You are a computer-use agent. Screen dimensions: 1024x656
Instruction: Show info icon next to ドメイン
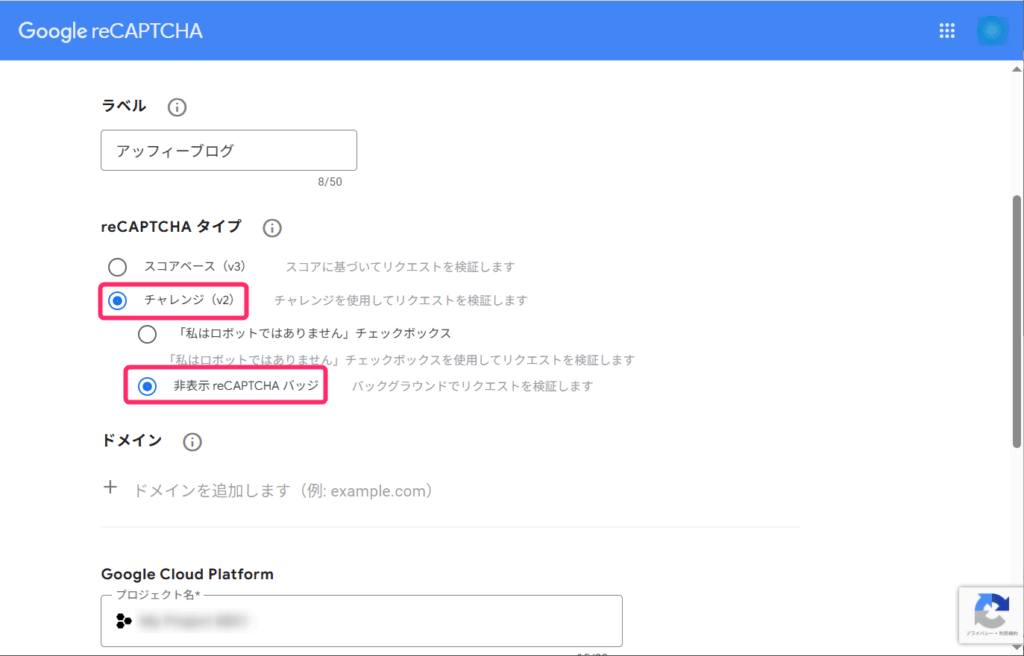[192, 442]
